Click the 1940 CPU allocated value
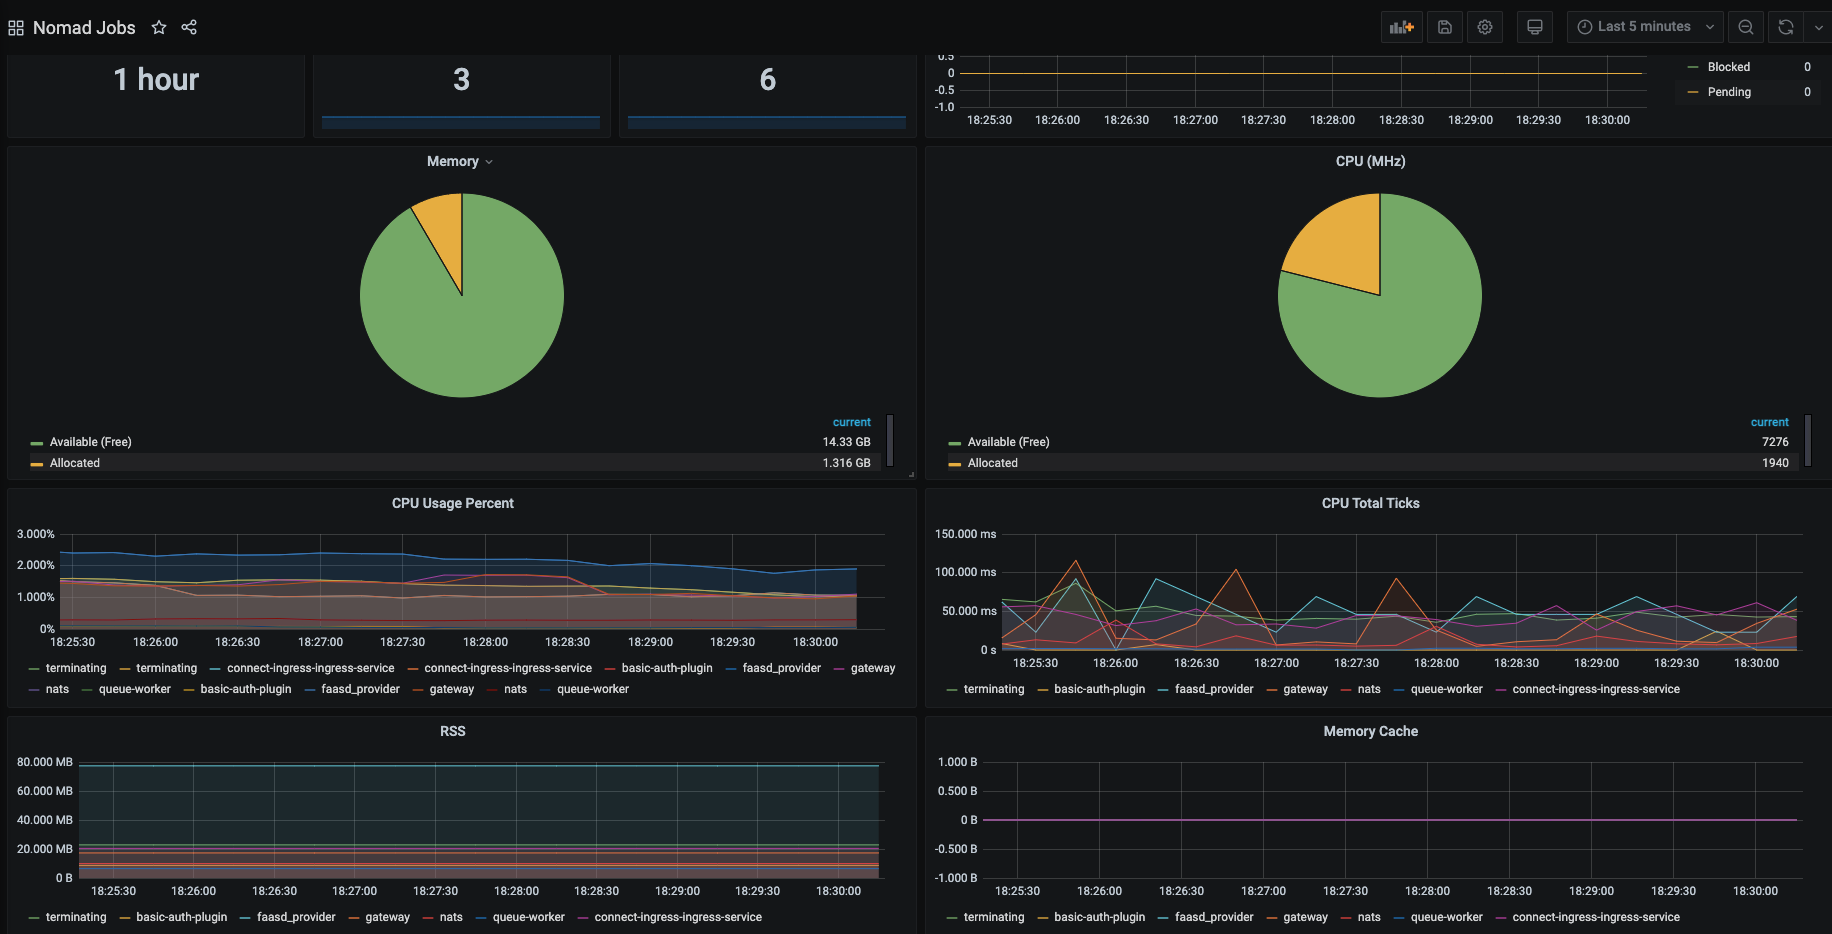Viewport: 1832px width, 934px height. click(x=1775, y=463)
